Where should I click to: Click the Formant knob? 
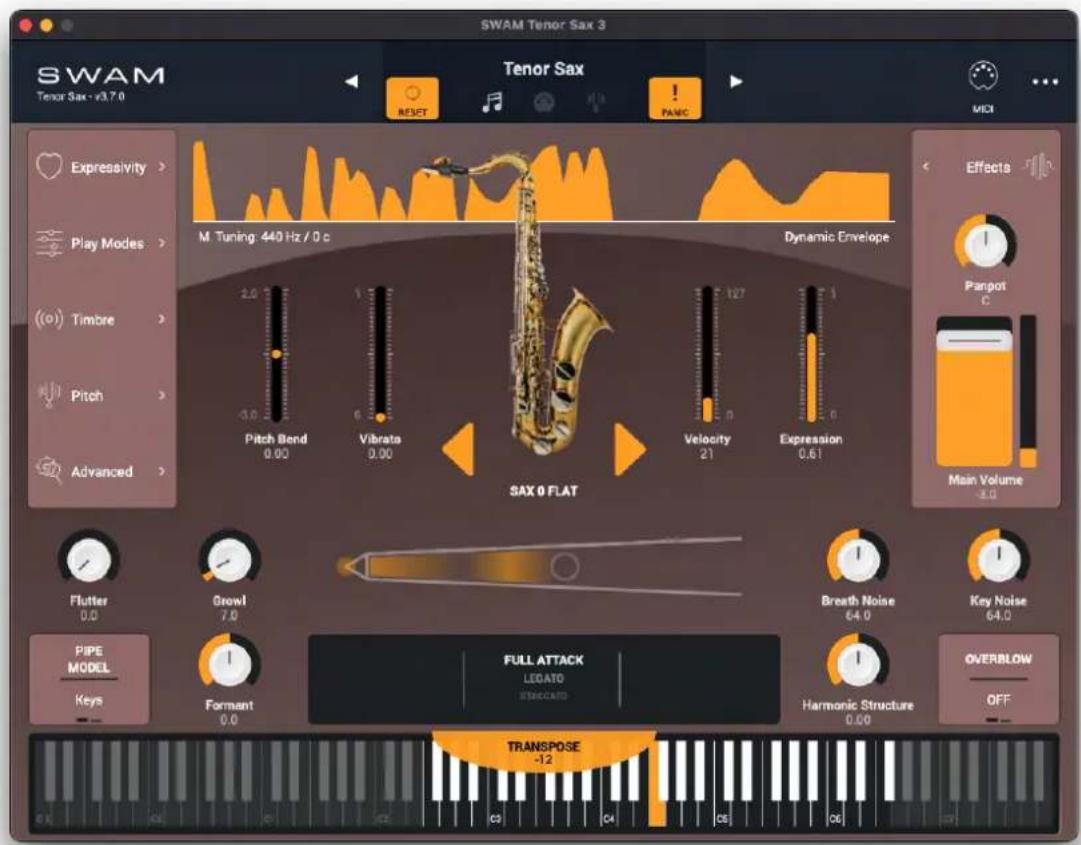tap(229, 664)
